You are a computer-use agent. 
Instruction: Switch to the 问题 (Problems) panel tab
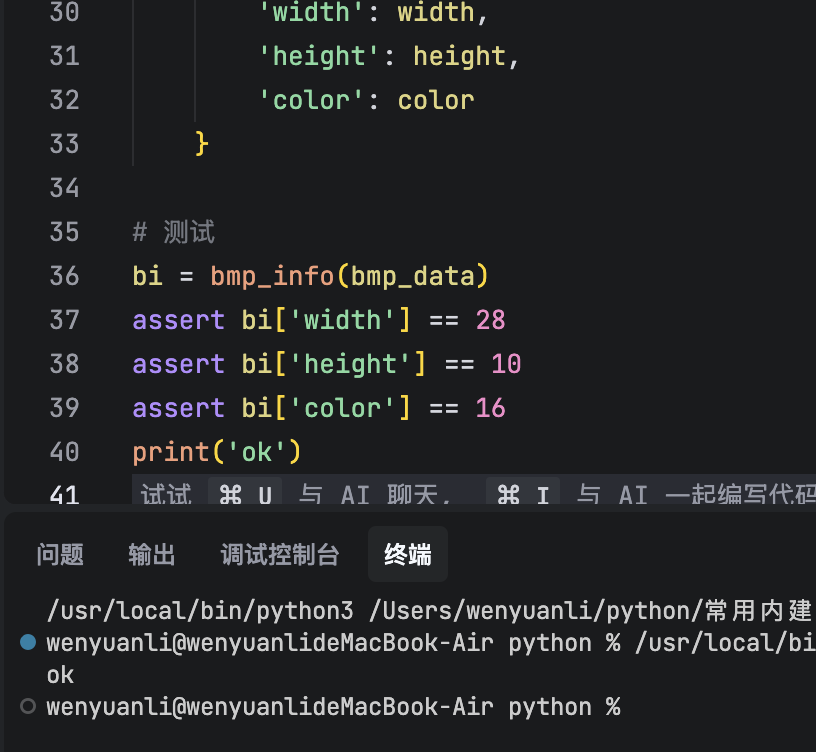pyautogui.click(x=59, y=554)
